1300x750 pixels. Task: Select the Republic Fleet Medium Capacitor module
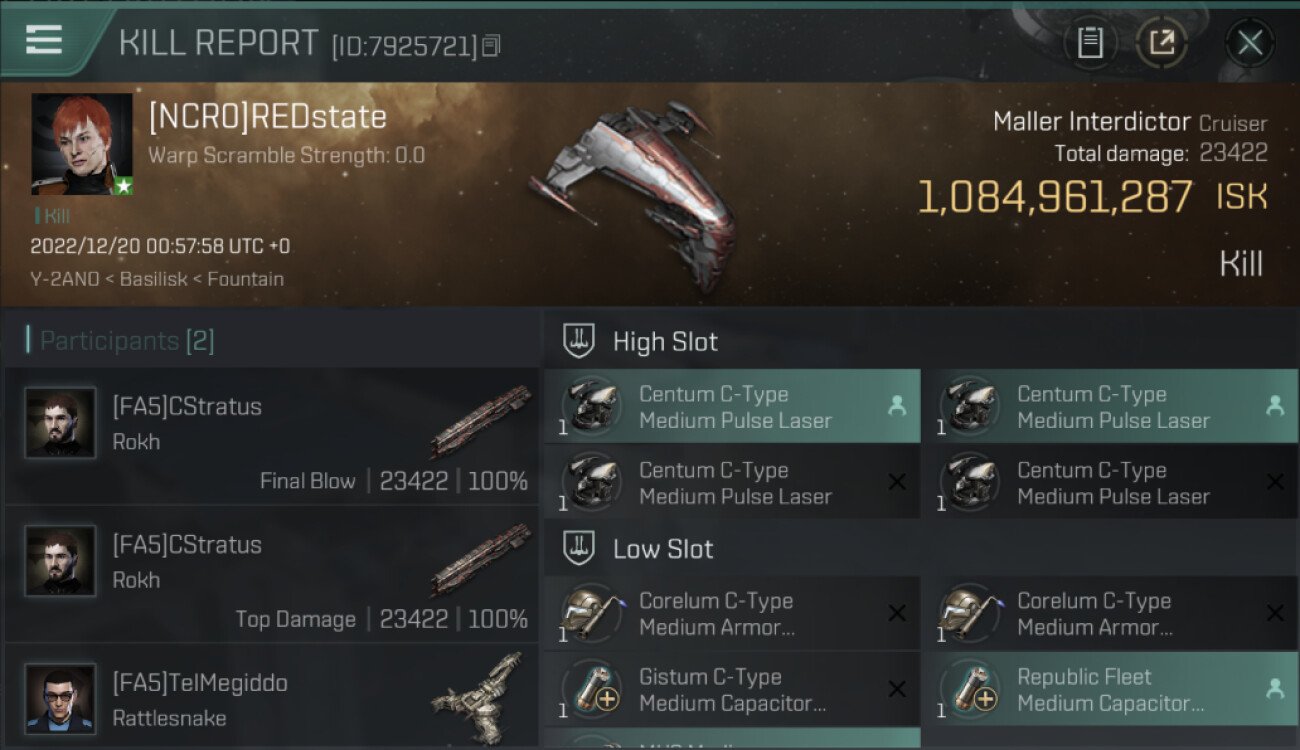coord(1109,689)
